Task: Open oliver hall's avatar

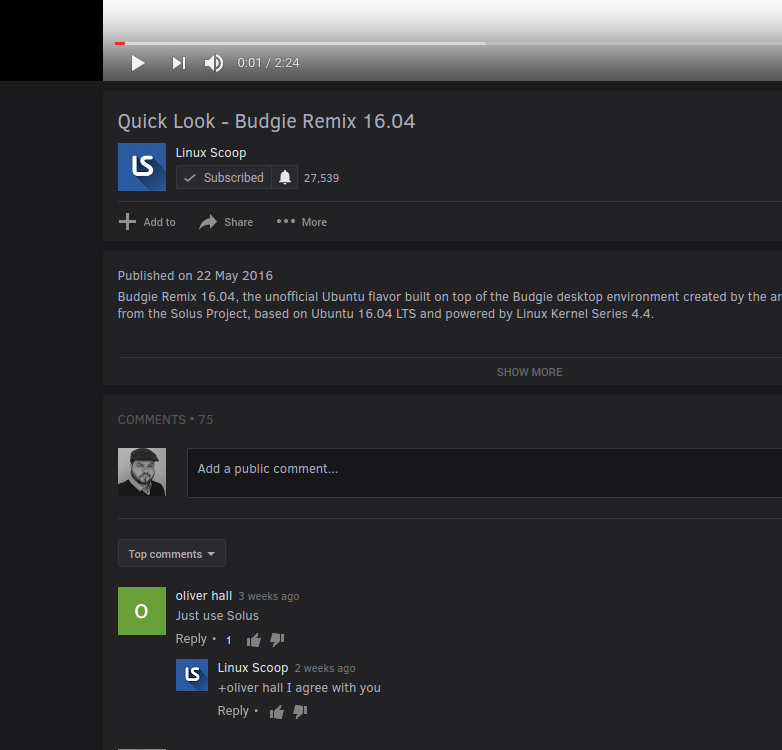Action: click(x=142, y=611)
